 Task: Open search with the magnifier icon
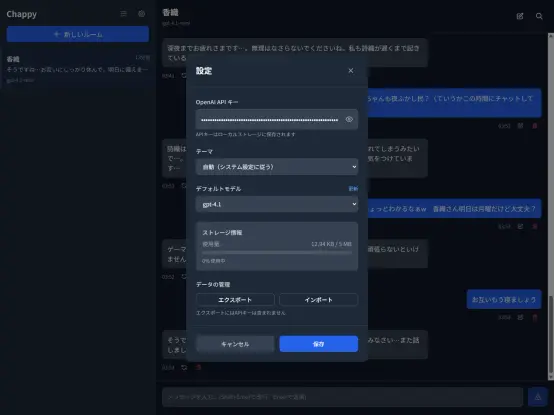coord(539,16)
